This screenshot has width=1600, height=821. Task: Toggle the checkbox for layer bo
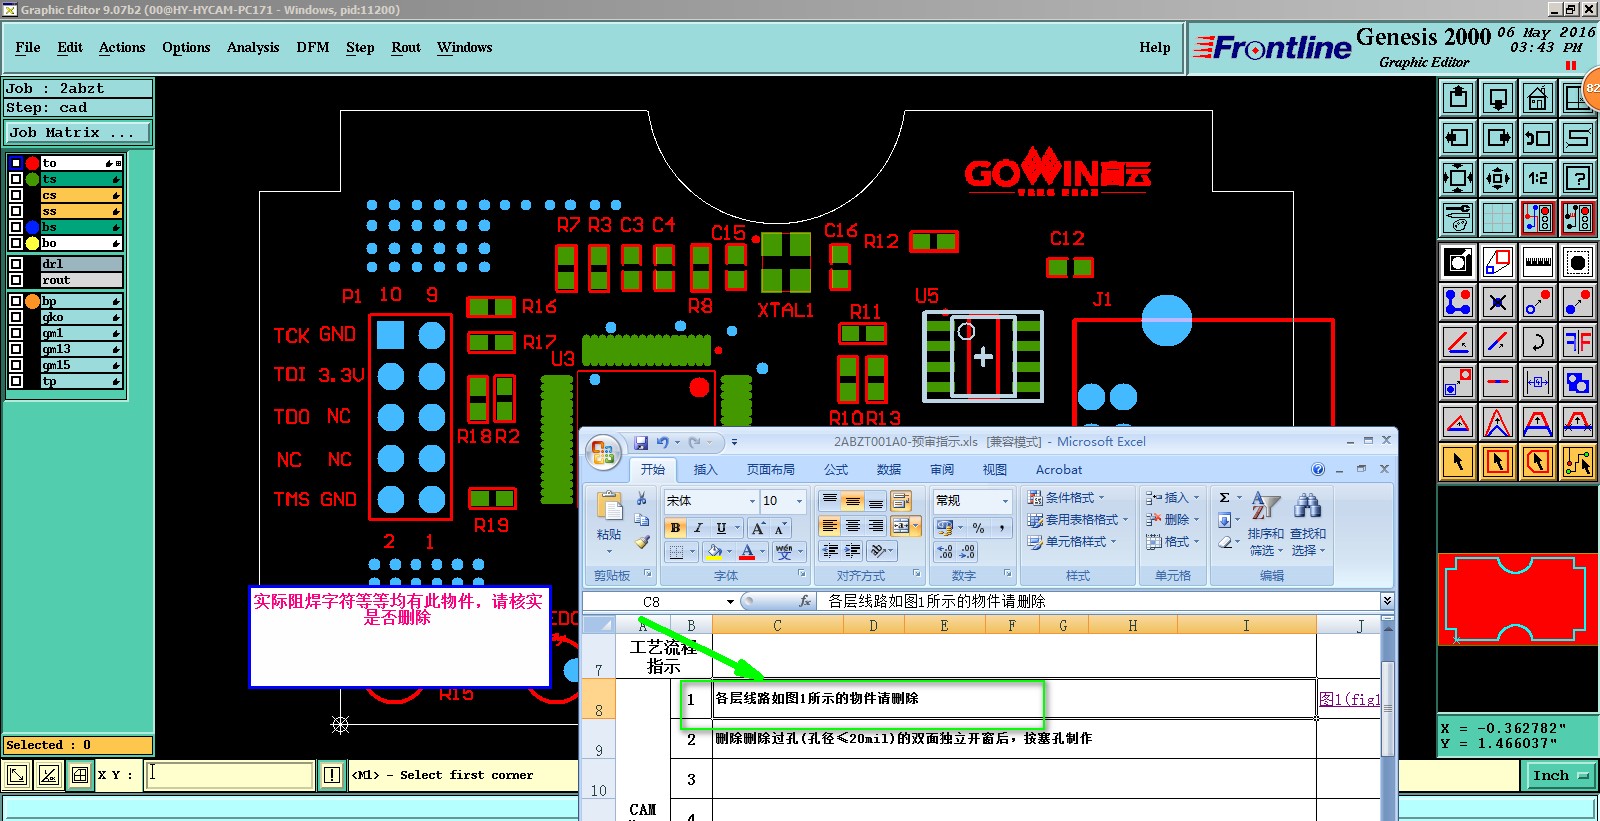click(x=16, y=243)
